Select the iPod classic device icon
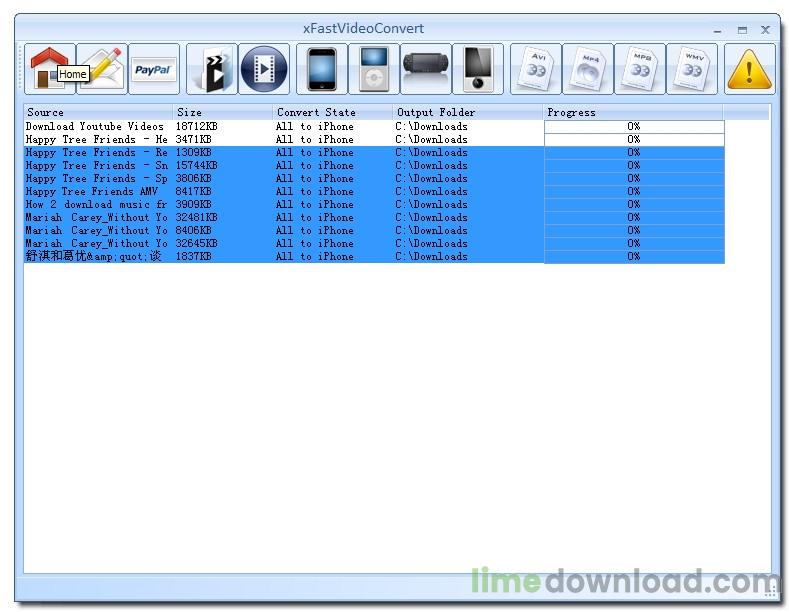The height and width of the screenshot is (612, 789). pos(374,69)
